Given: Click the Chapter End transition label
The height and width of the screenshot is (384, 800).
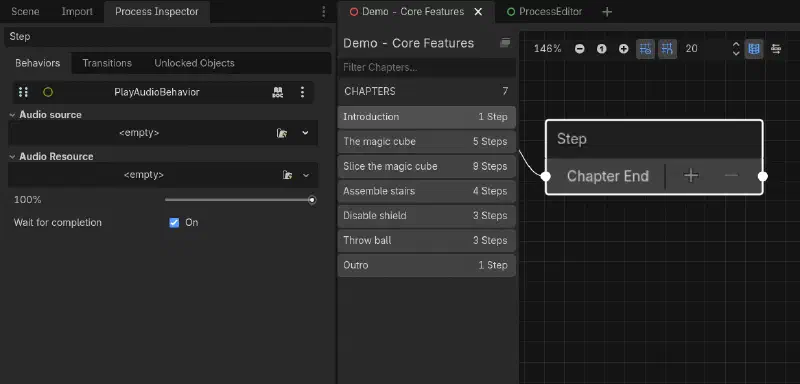Looking at the screenshot, I should pos(608,176).
